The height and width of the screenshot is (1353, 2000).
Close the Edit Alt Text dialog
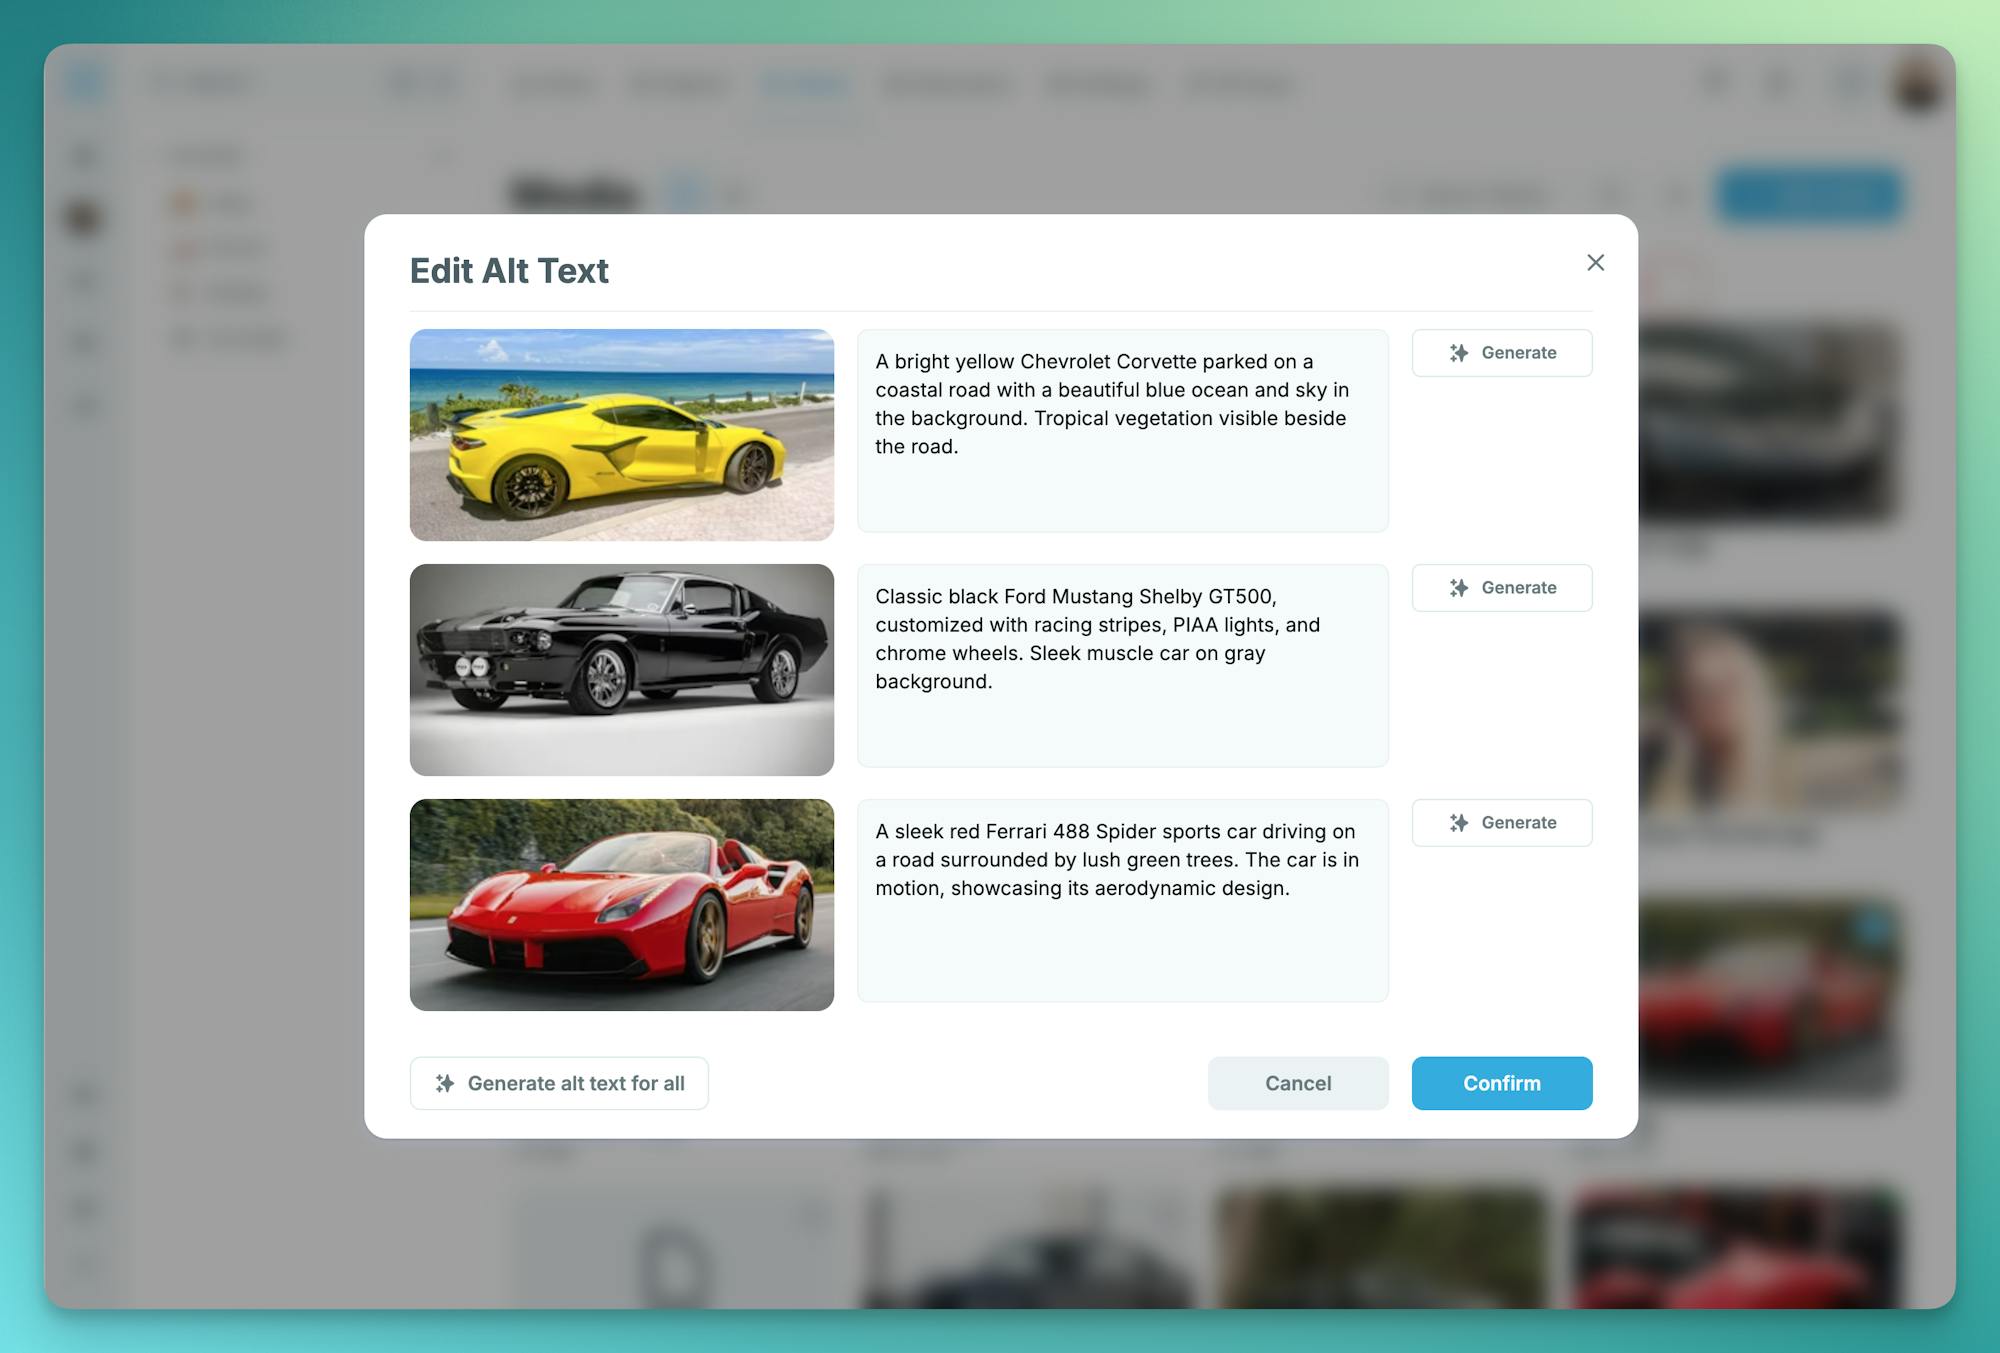1595,263
